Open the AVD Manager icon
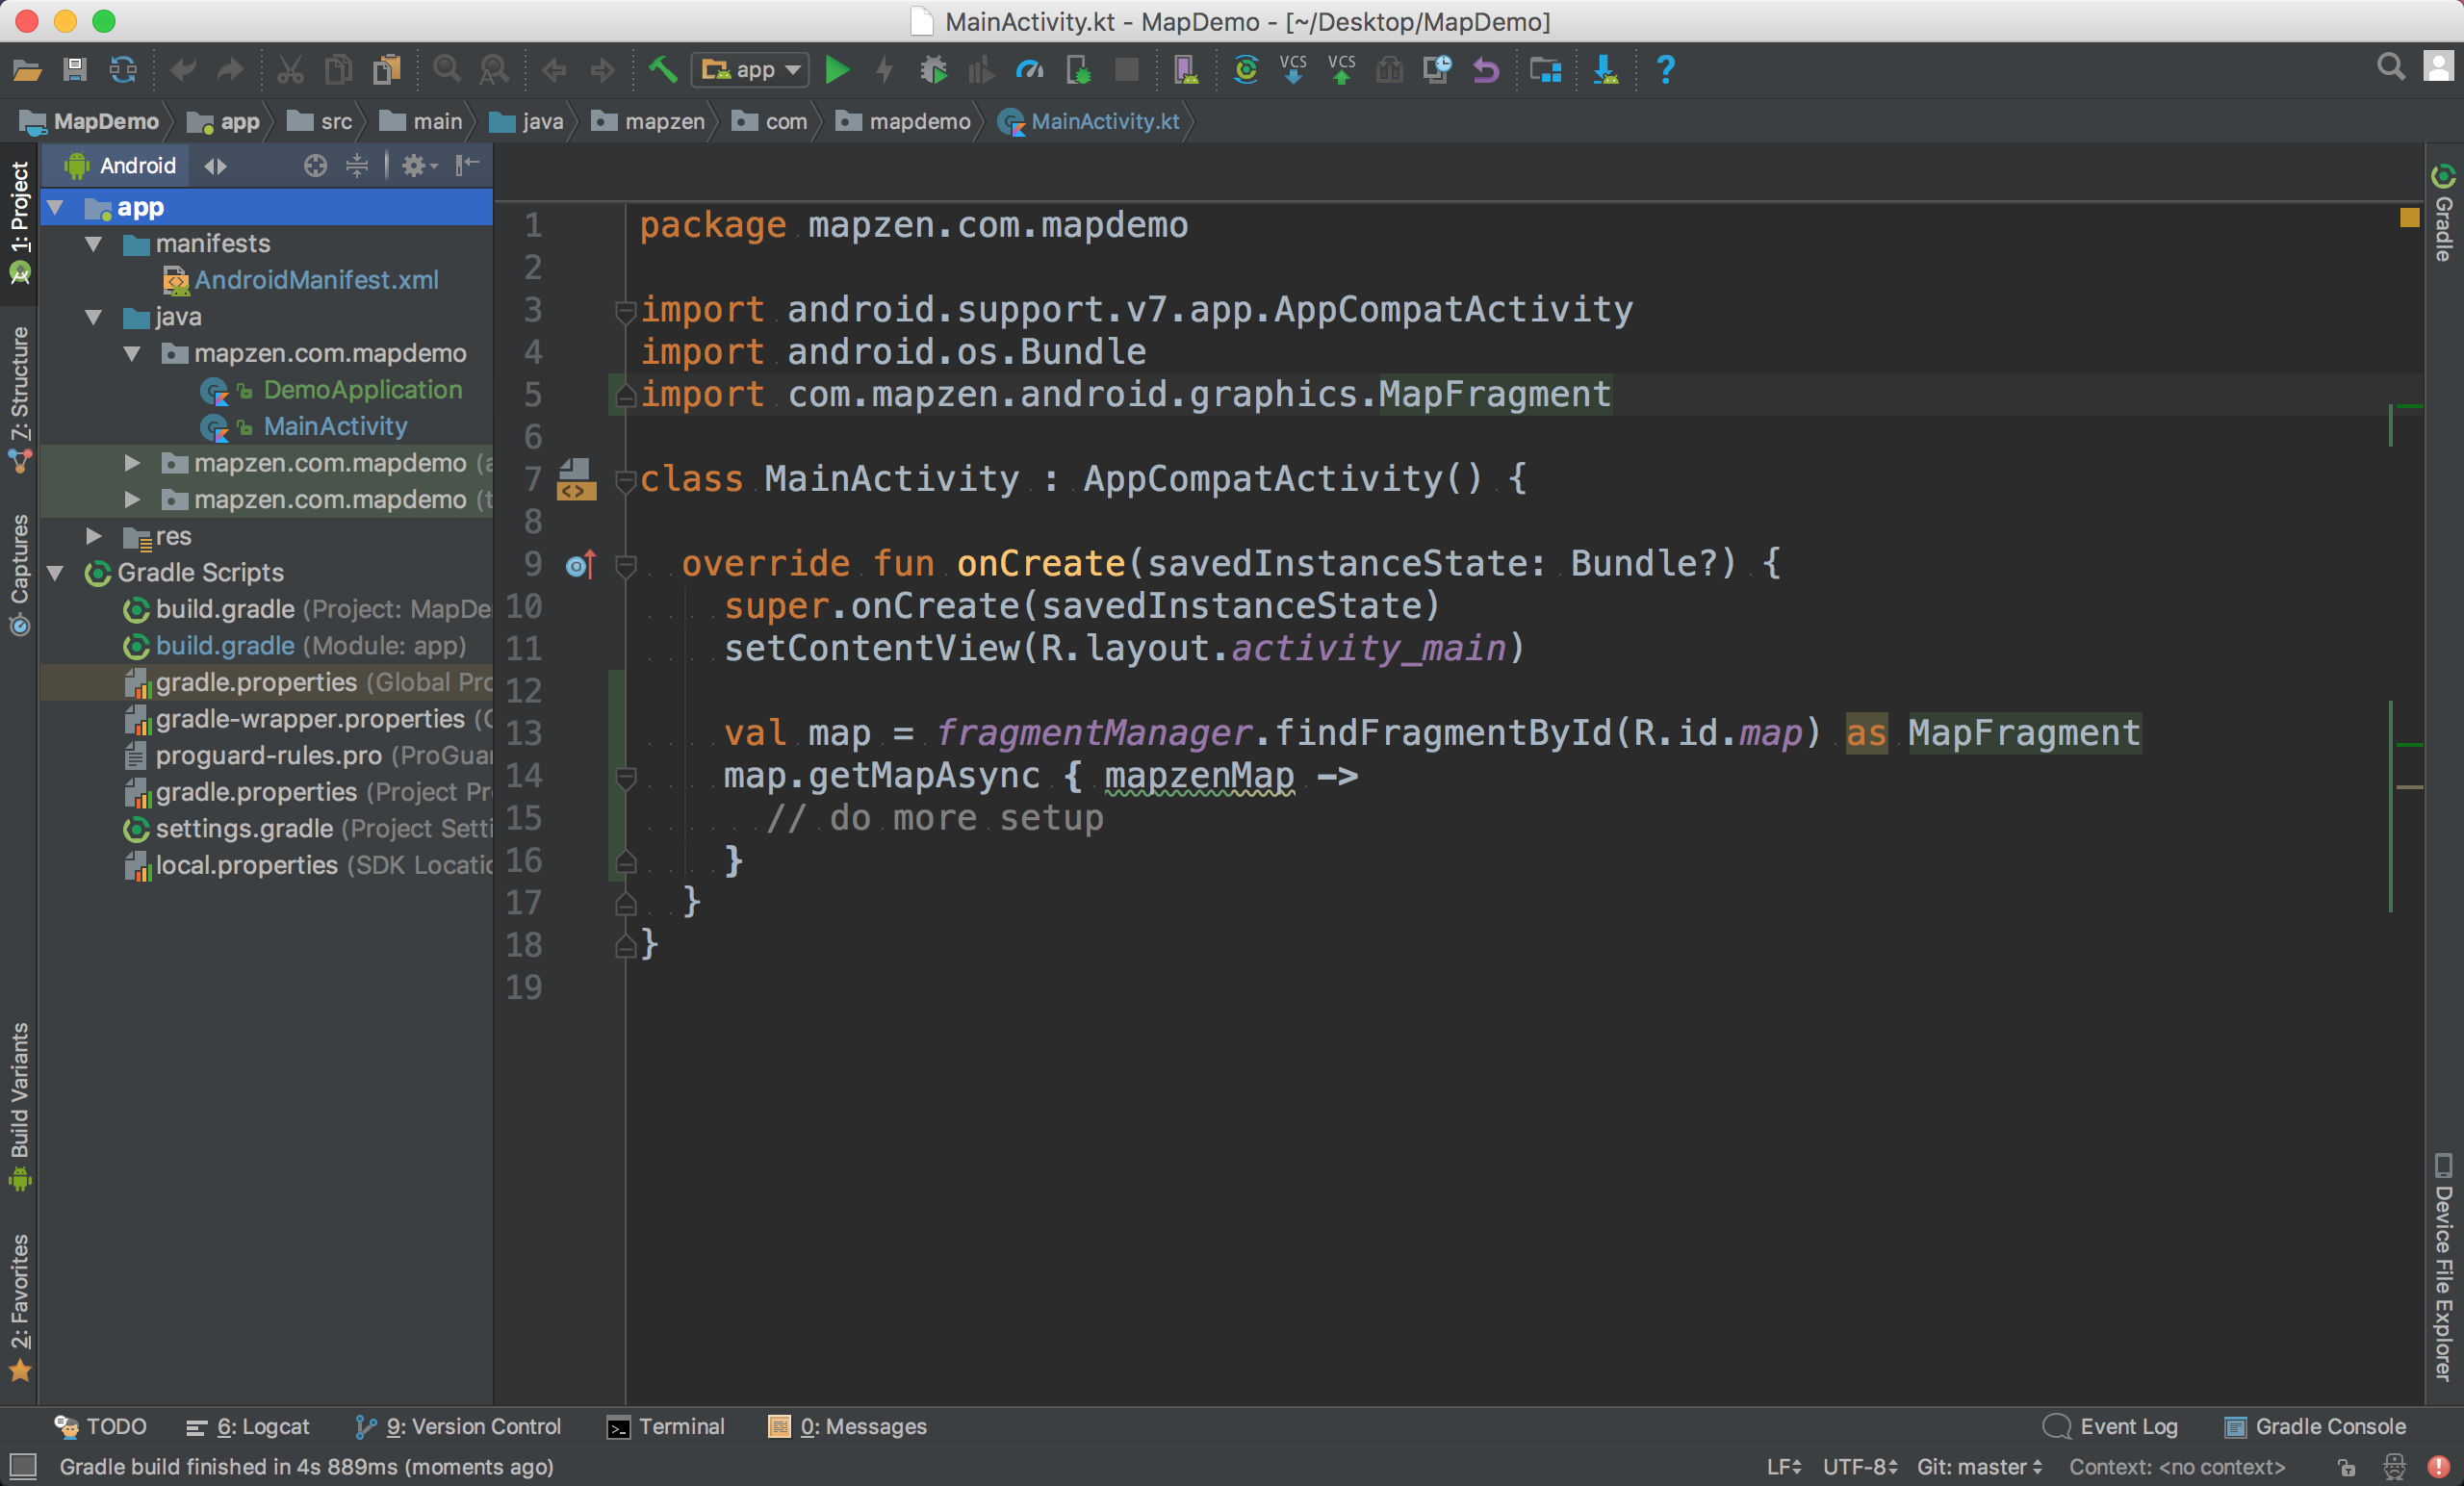2464x1486 pixels. click(x=1186, y=70)
